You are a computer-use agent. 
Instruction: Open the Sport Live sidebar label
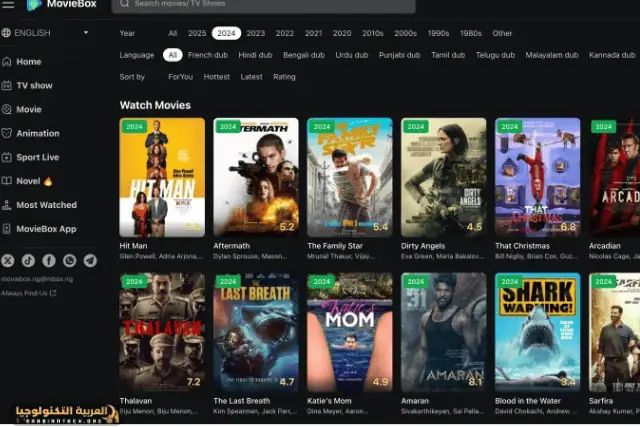[x=38, y=157]
